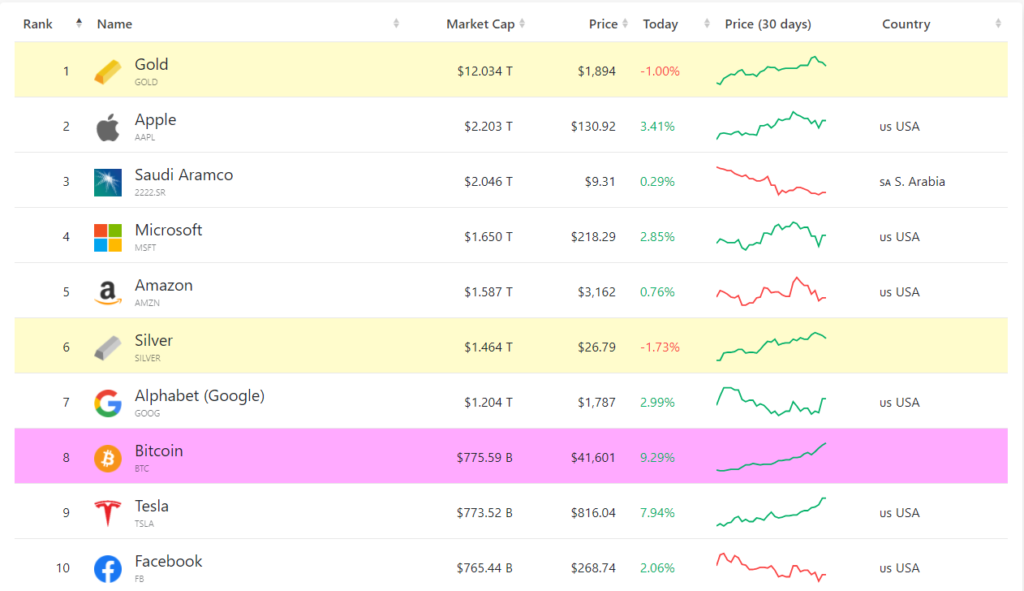Click Silver price $26.79
Viewport: 1024px width, 591px height.
click(596, 347)
